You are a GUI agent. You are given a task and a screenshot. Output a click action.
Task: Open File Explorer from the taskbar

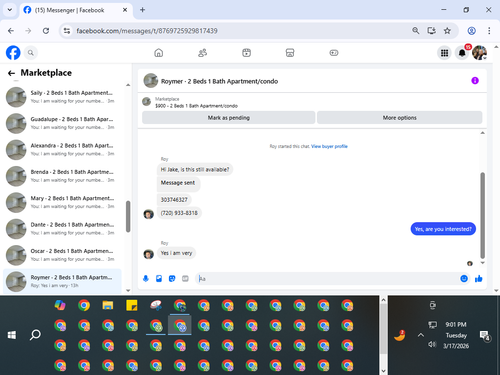point(108,305)
